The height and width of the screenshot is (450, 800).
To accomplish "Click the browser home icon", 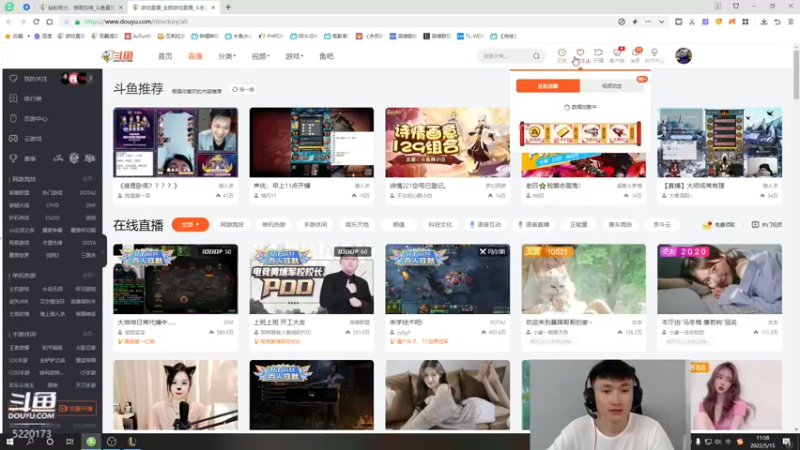I will [49, 21].
